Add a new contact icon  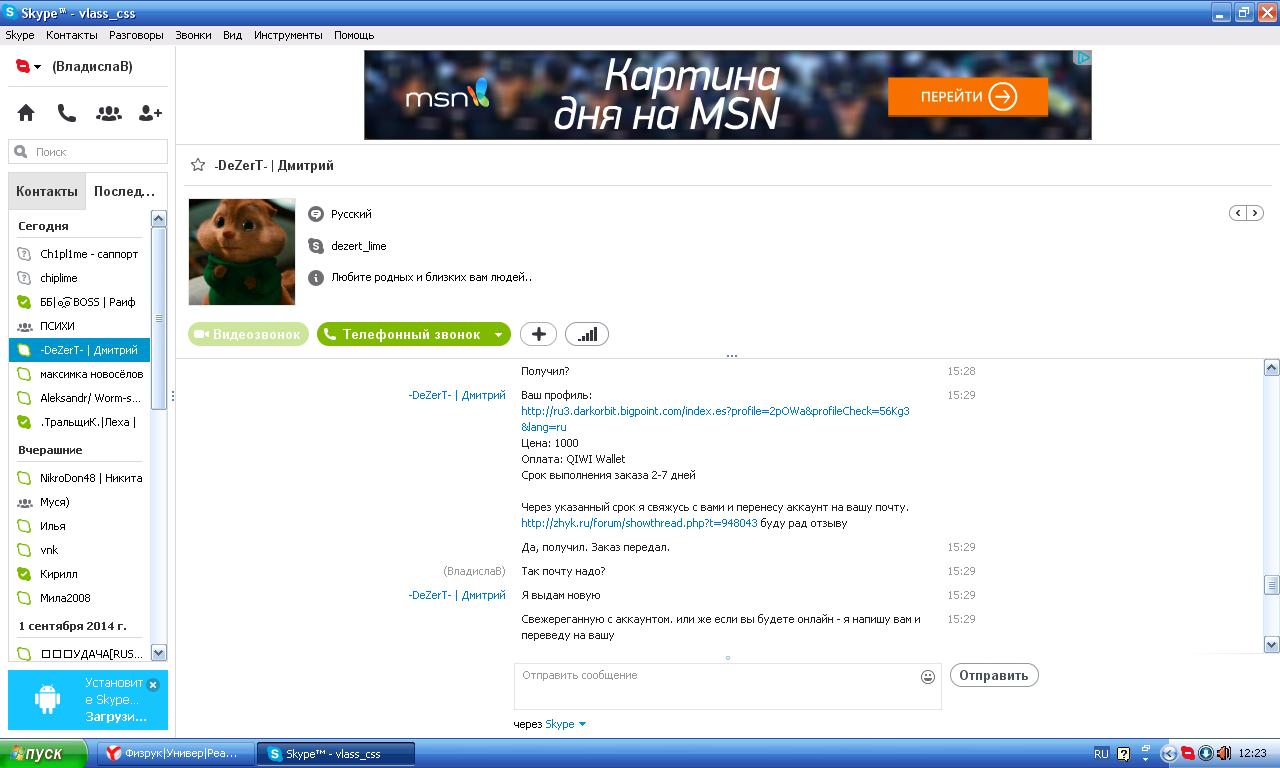pos(150,113)
